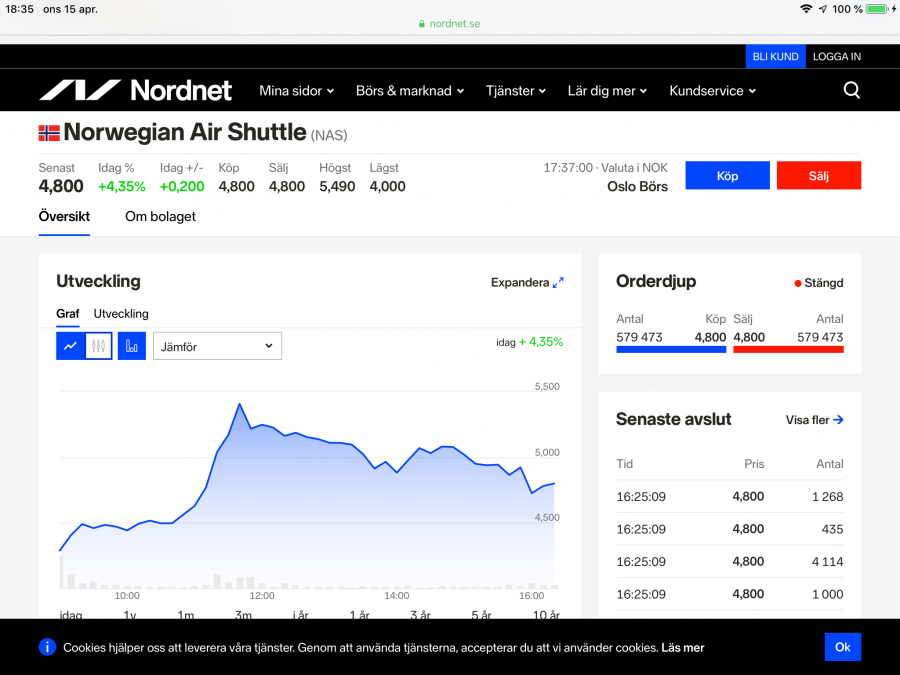Select the line chart view icon
Viewport: 900px width, 675px height.
pyautogui.click(x=70, y=346)
